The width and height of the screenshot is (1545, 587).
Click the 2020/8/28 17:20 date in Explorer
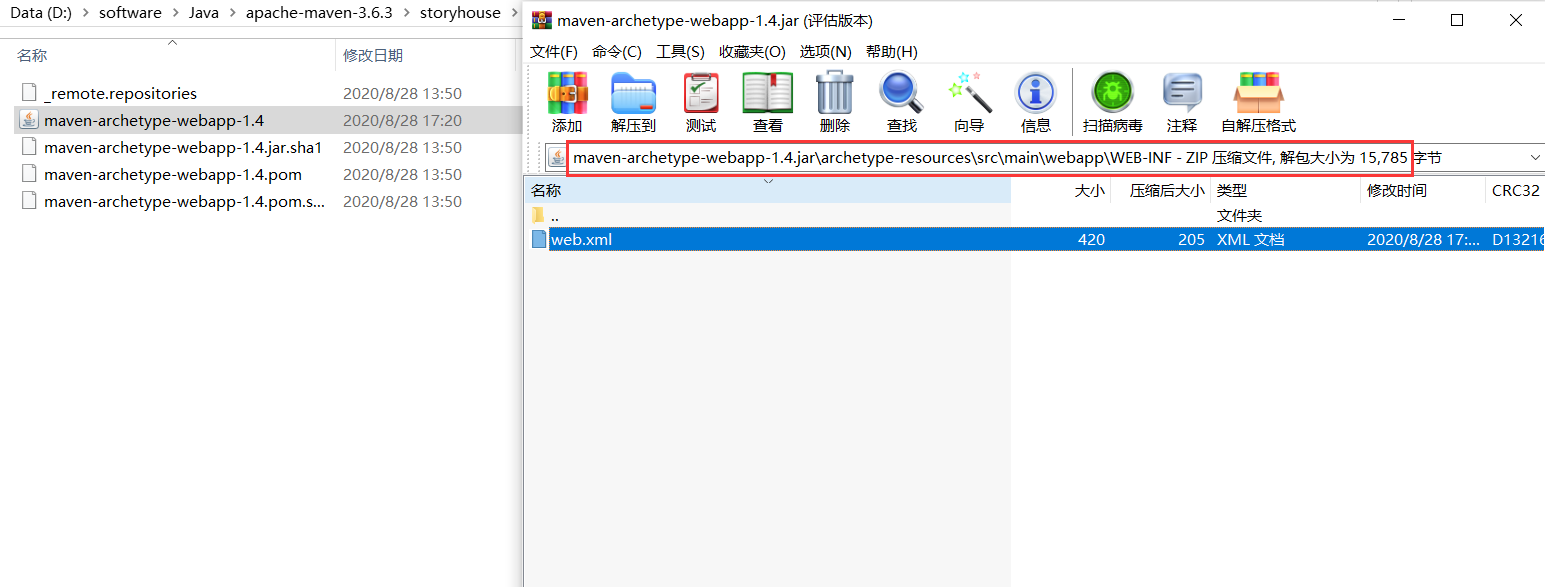[402, 120]
